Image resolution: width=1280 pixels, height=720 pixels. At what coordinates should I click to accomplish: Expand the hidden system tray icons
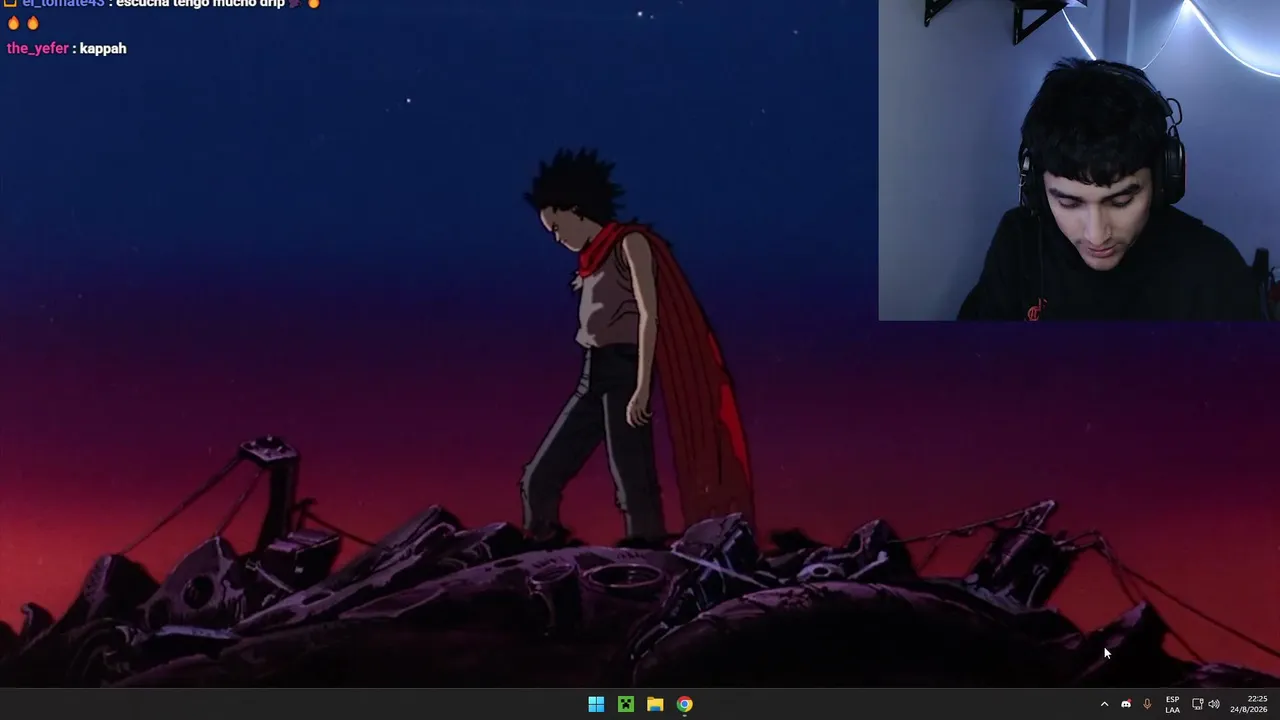[x=1104, y=704]
